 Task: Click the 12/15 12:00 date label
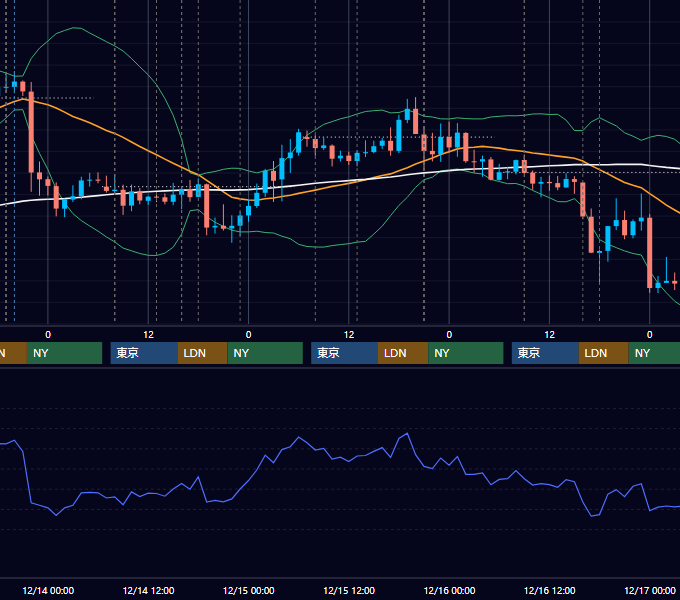349,590
